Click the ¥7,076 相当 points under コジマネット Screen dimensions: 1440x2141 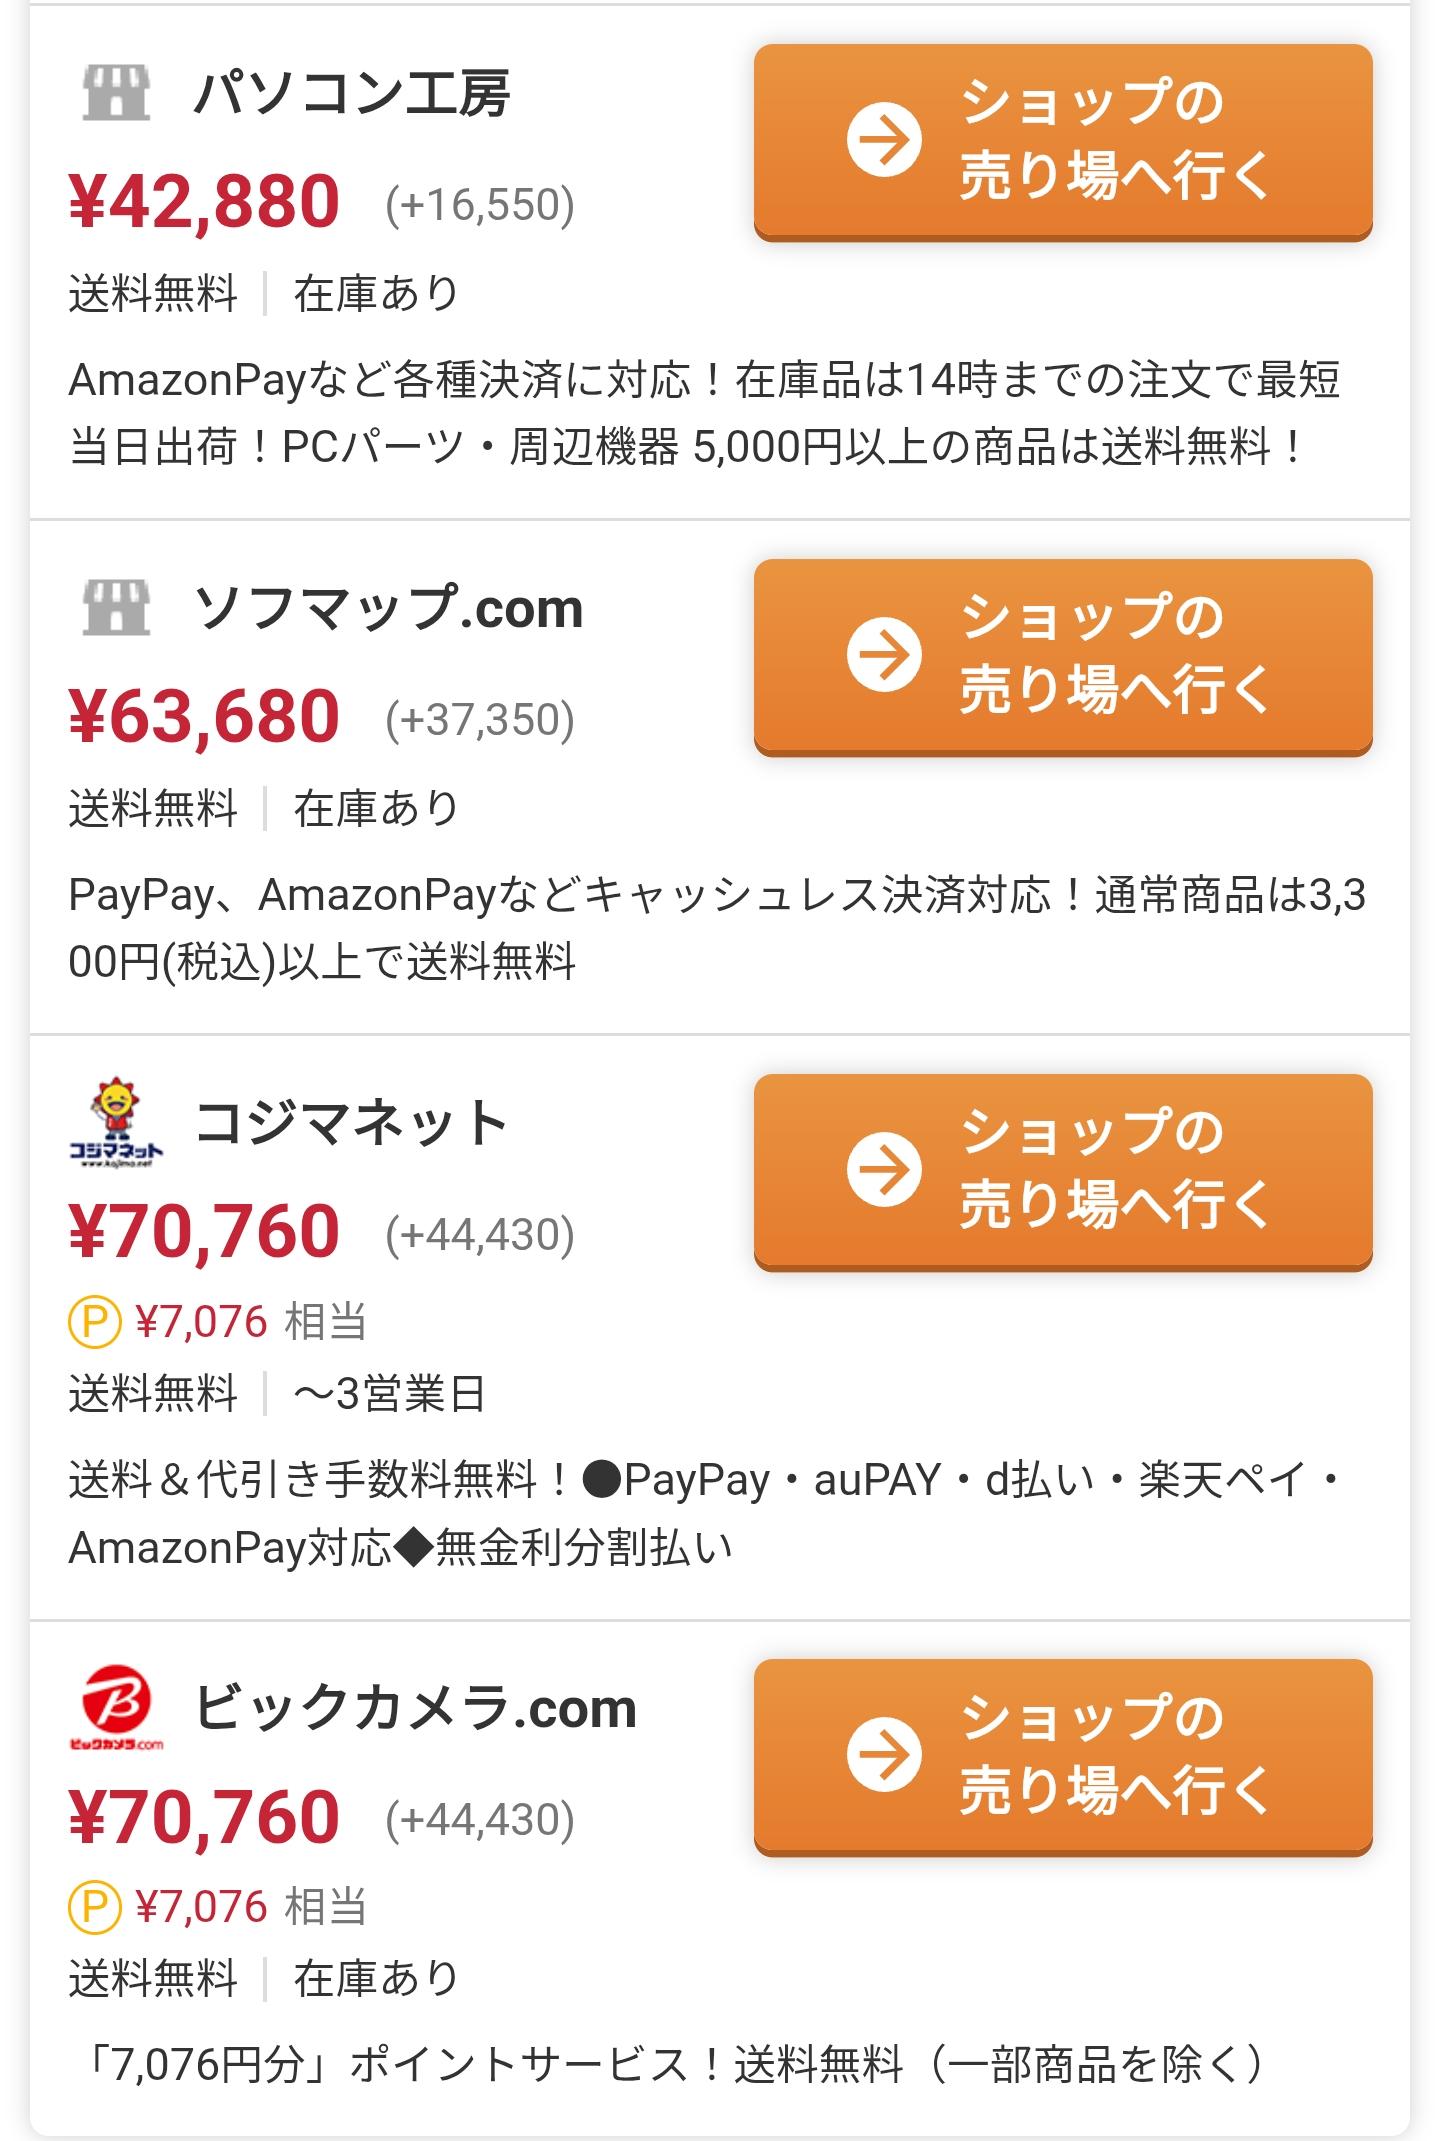250,1322
